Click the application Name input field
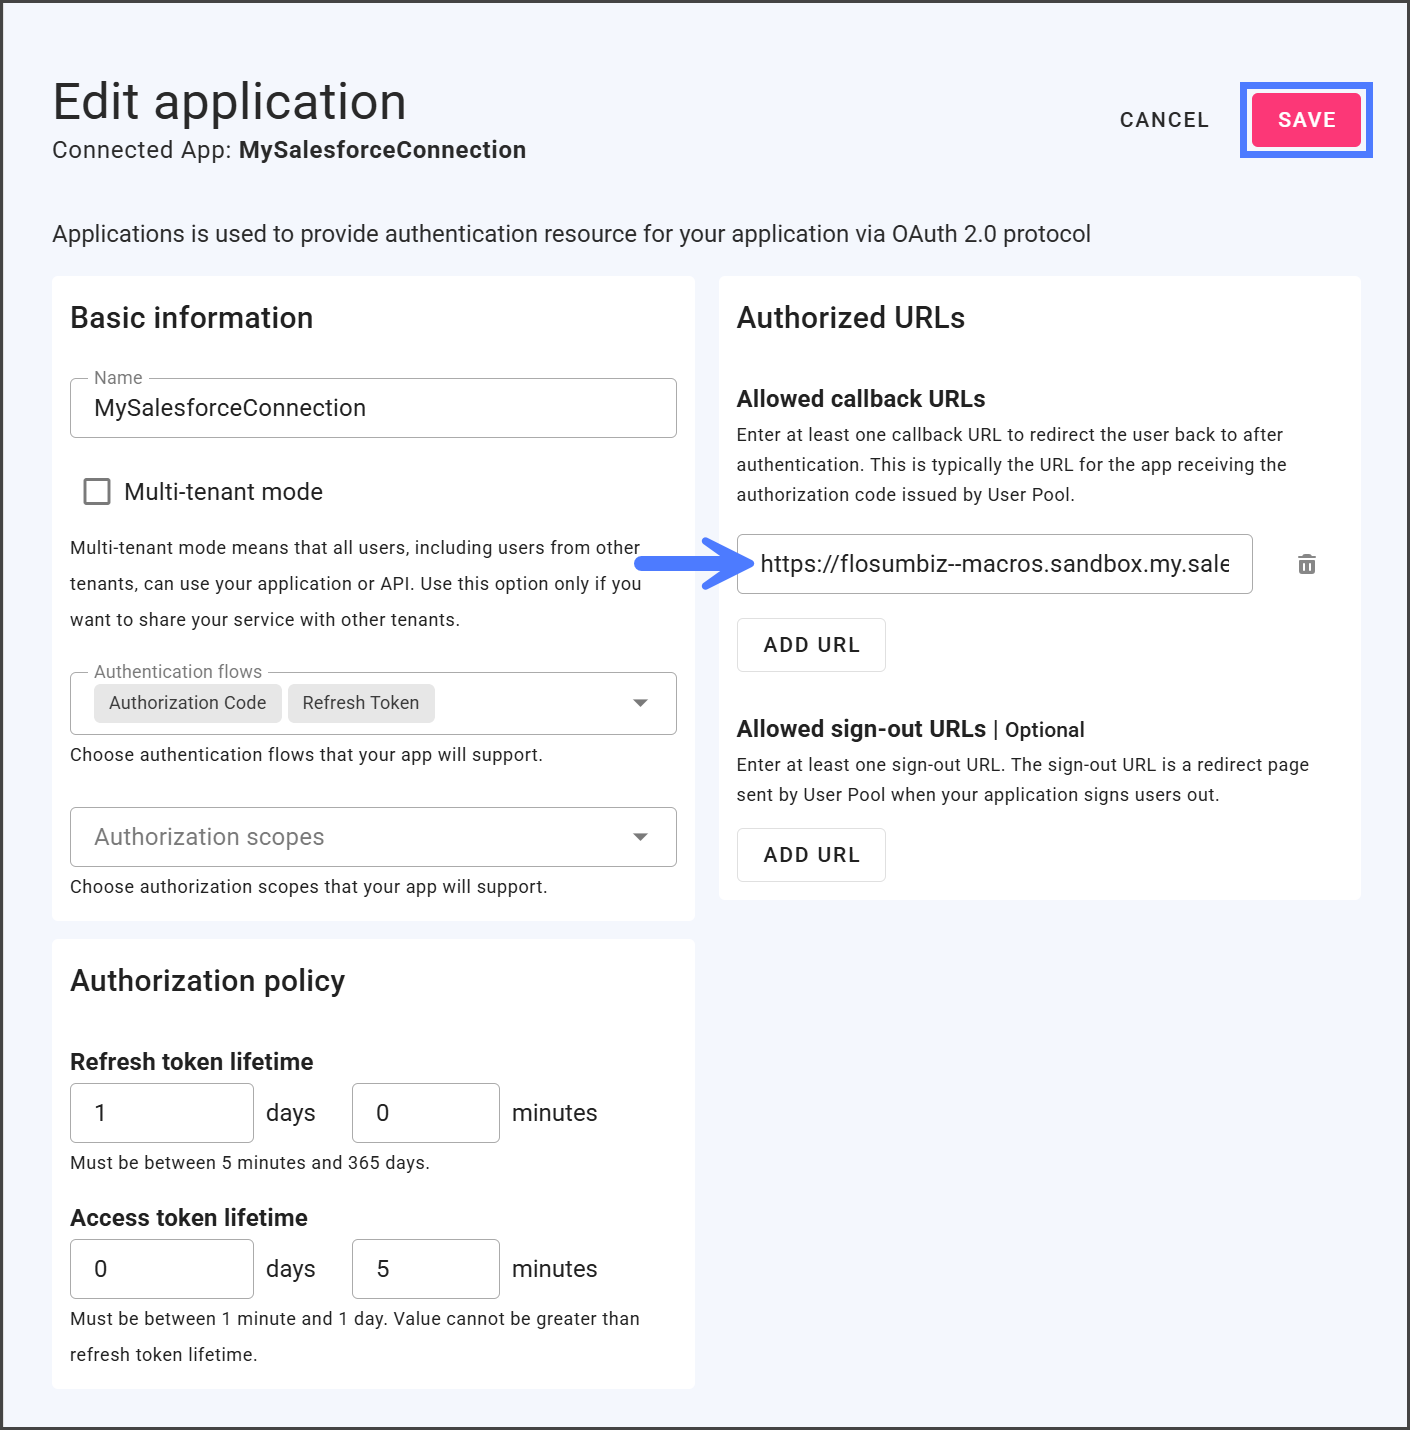 tap(372, 408)
